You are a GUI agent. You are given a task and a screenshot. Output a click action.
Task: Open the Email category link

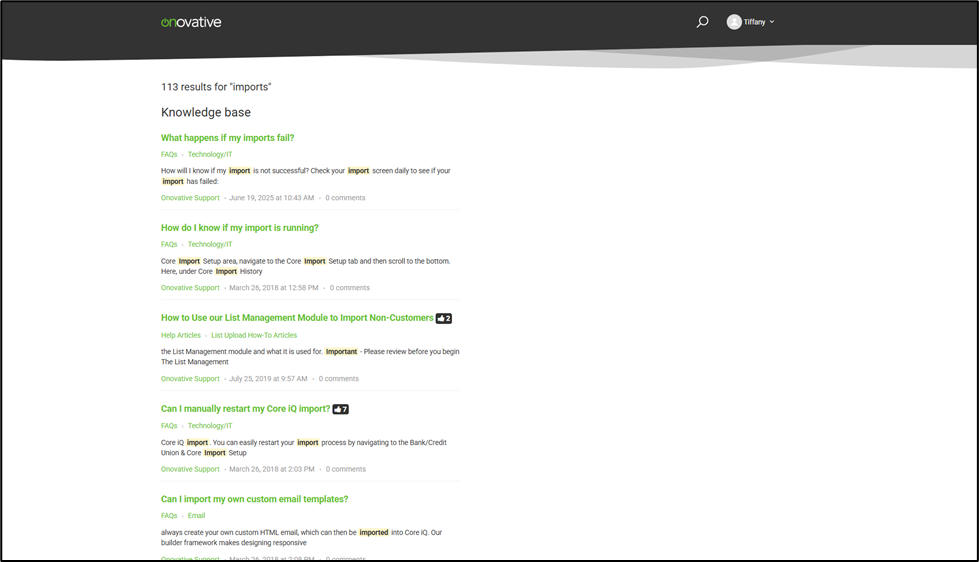coord(196,516)
